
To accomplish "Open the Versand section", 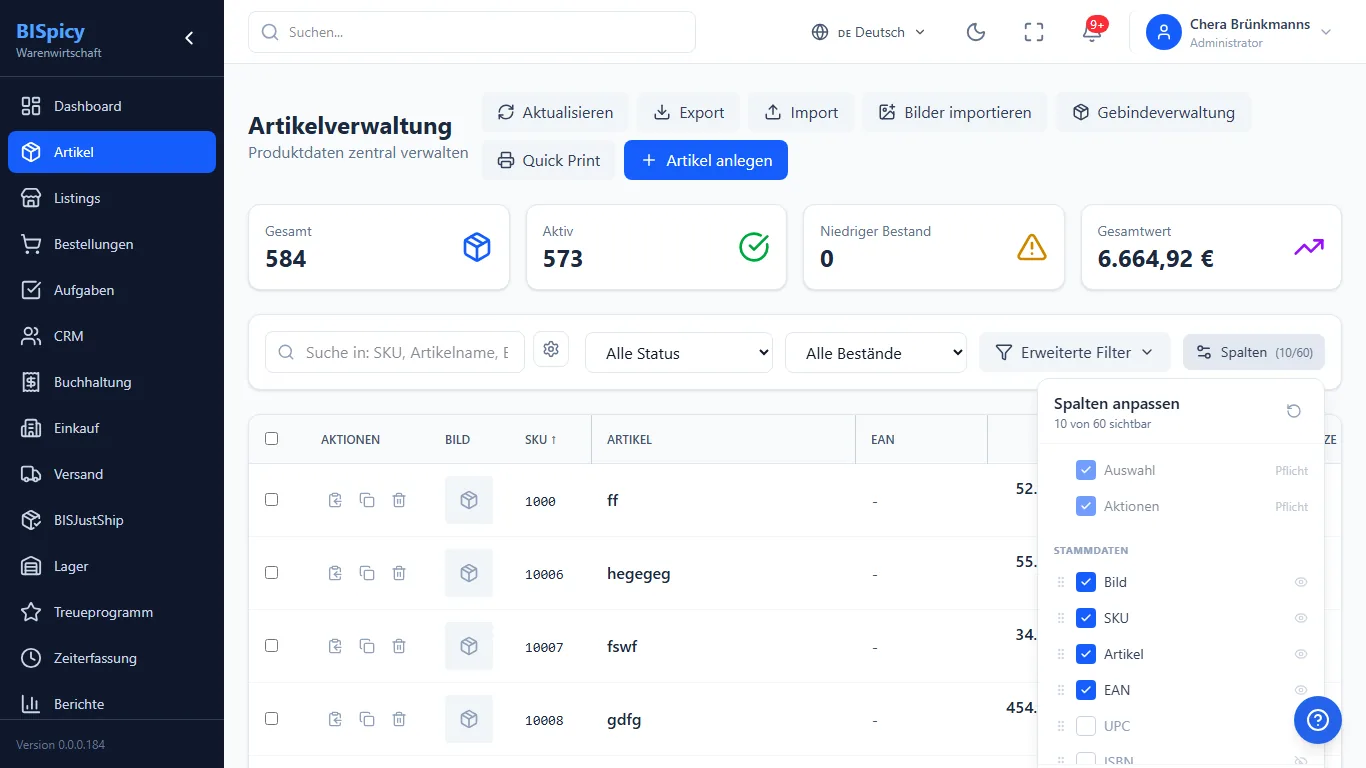I will click(x=112, y=474).
